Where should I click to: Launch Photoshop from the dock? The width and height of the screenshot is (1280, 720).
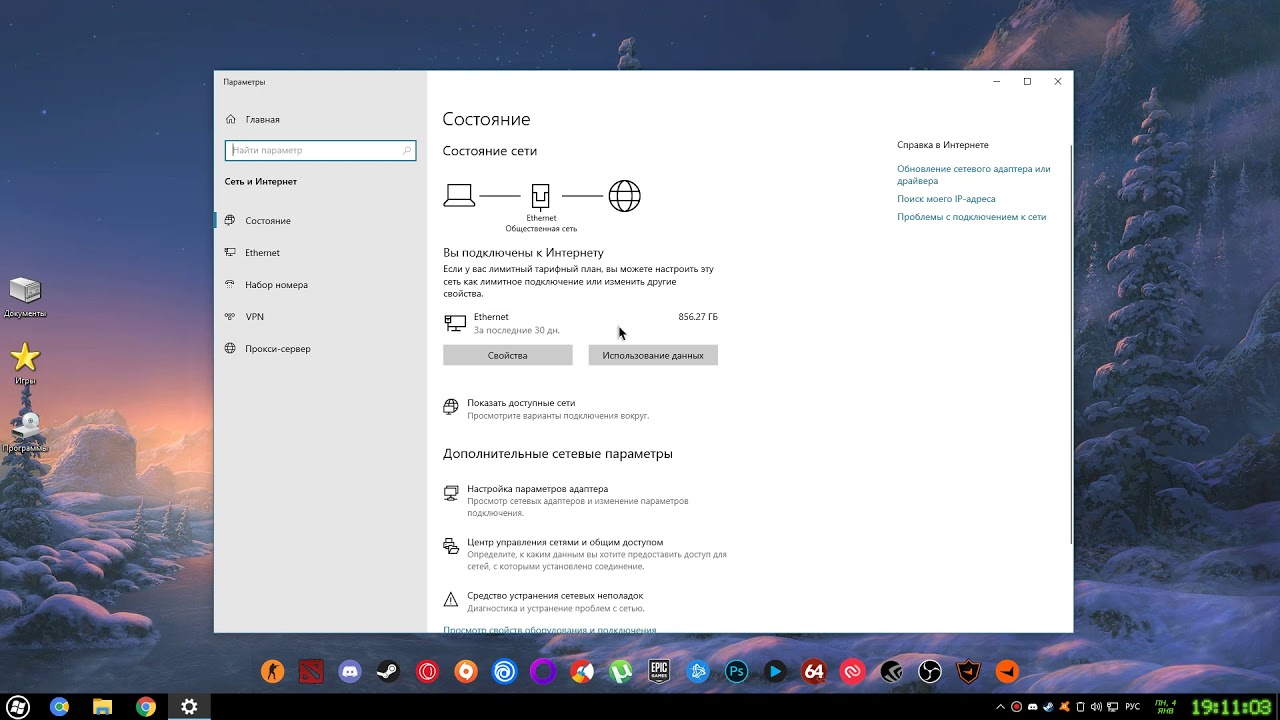(x=737, y=671)
